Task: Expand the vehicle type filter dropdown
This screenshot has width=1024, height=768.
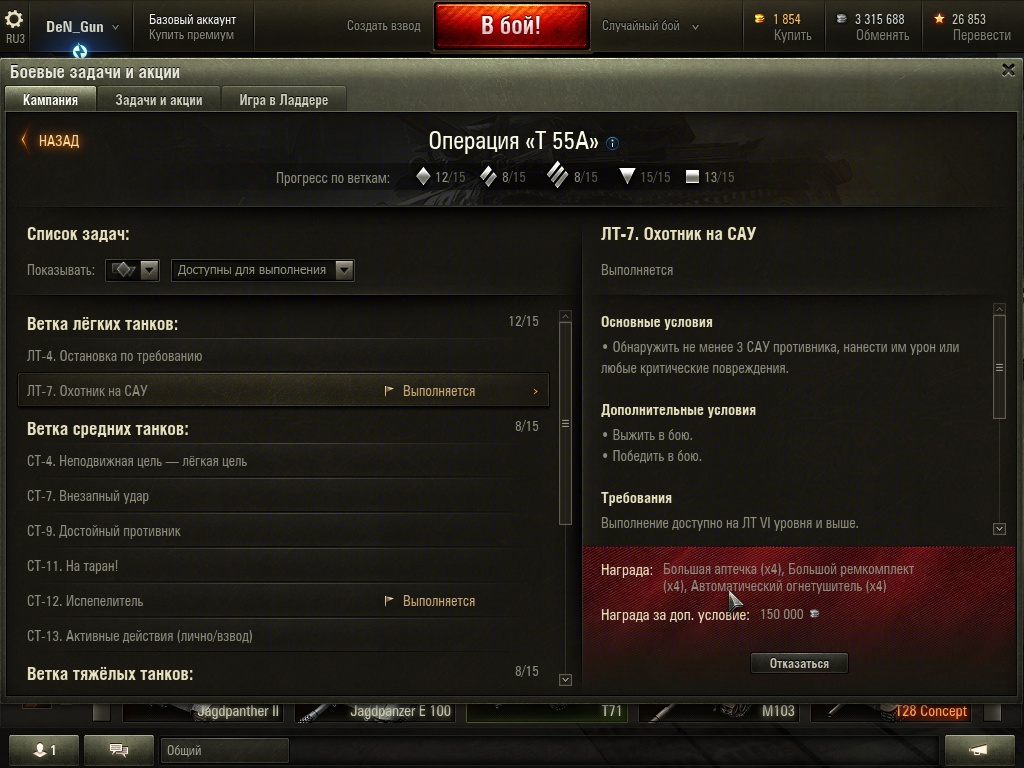Action: 132,270
